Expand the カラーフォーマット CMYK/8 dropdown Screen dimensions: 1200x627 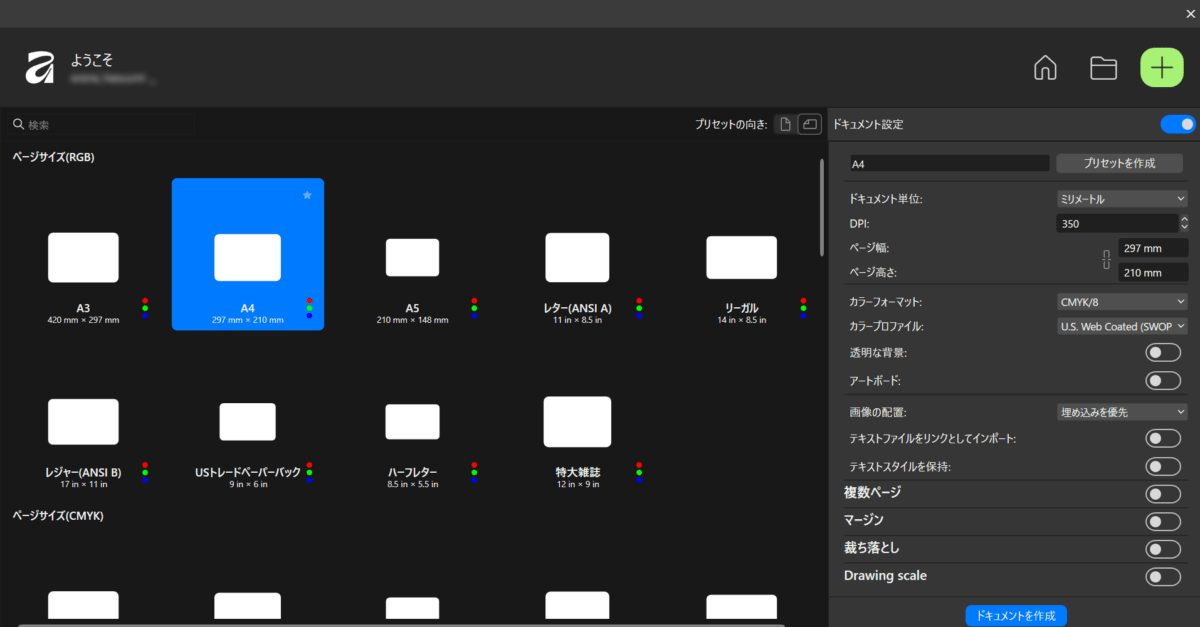tap(1121, 301)
